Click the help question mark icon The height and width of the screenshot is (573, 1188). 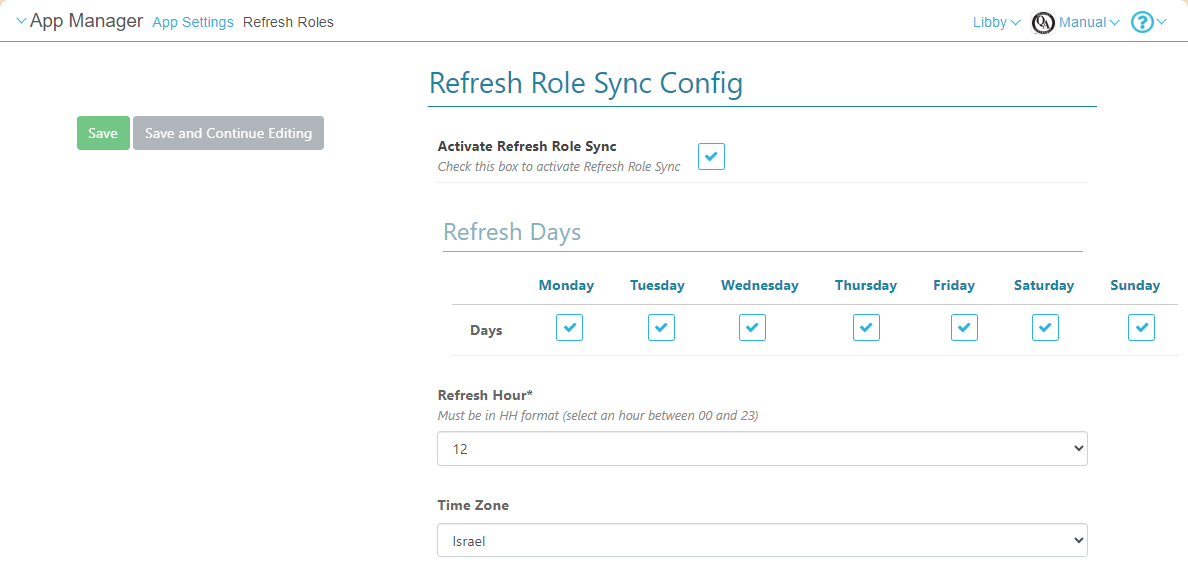pos(1142,22)
